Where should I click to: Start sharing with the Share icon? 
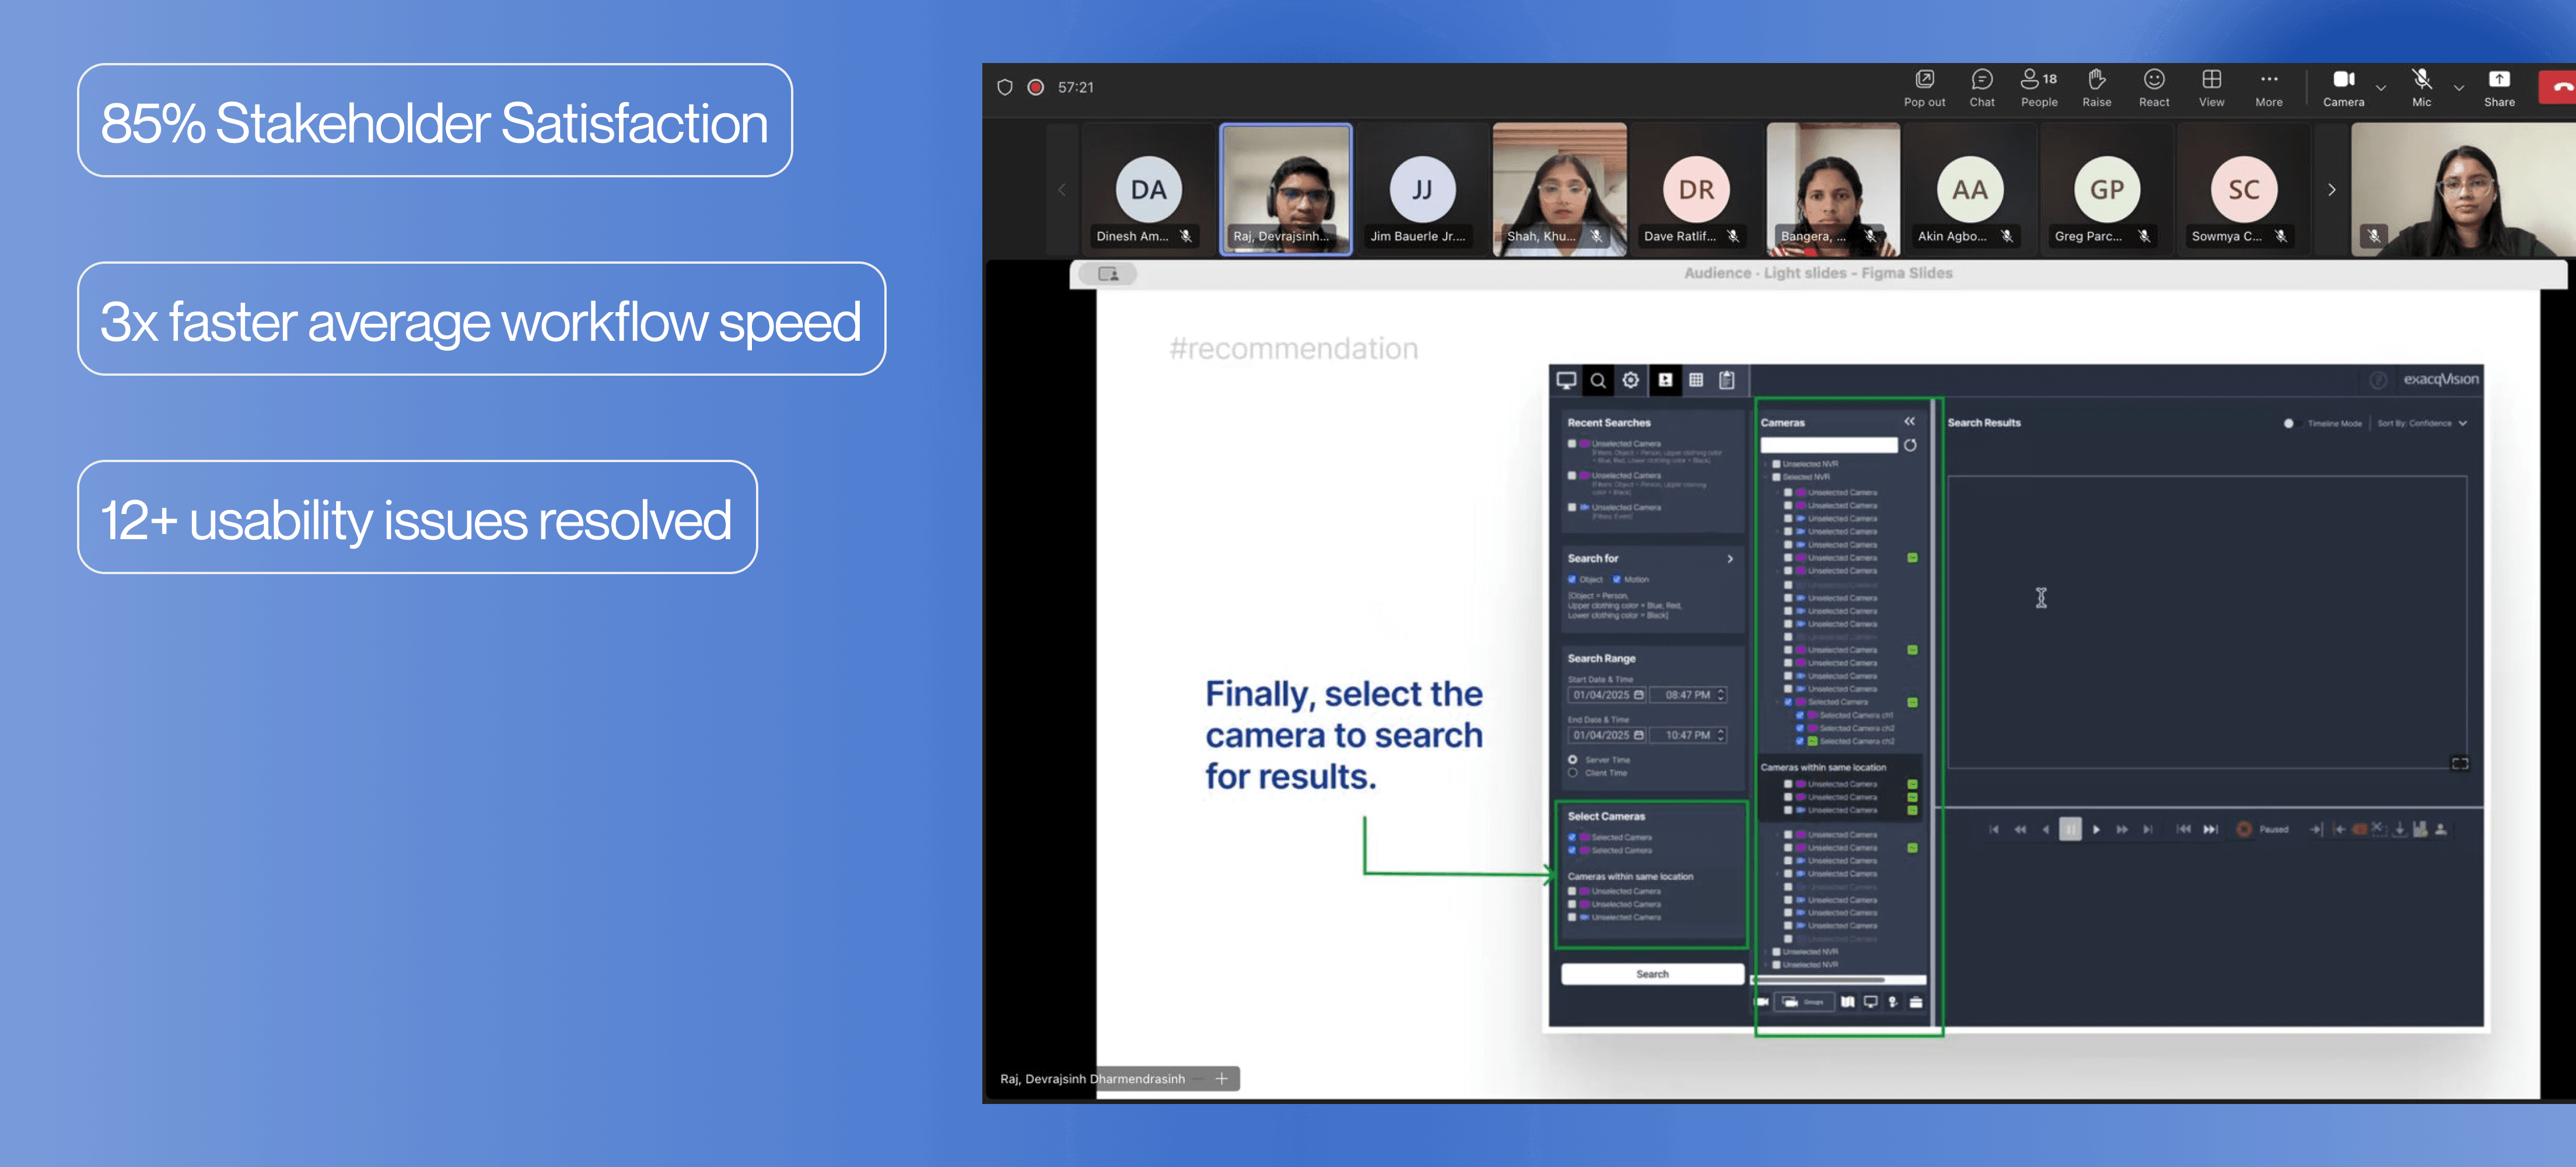2498,87
